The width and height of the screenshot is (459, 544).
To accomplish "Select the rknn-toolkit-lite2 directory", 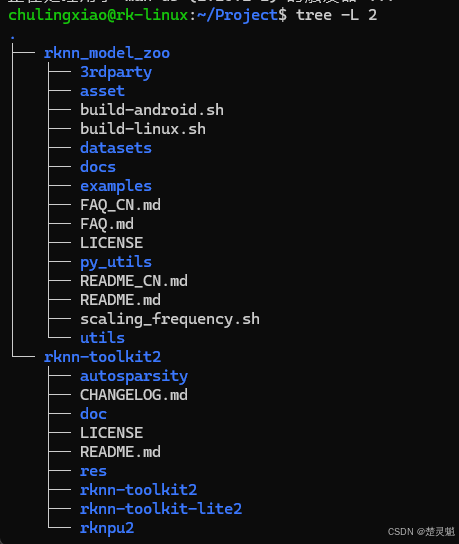I will tap(161, 509).
